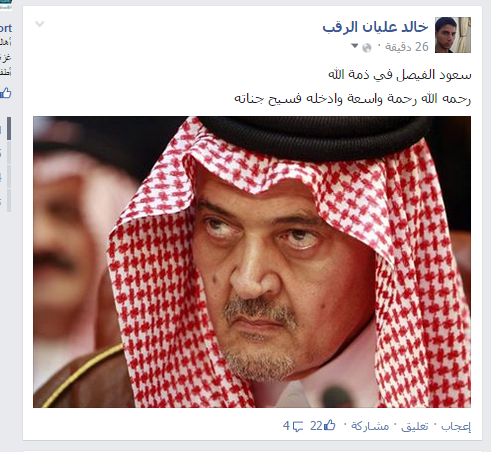
Task: Open author profile خالد عليان الرقب
Action: (x=375, y=27)
